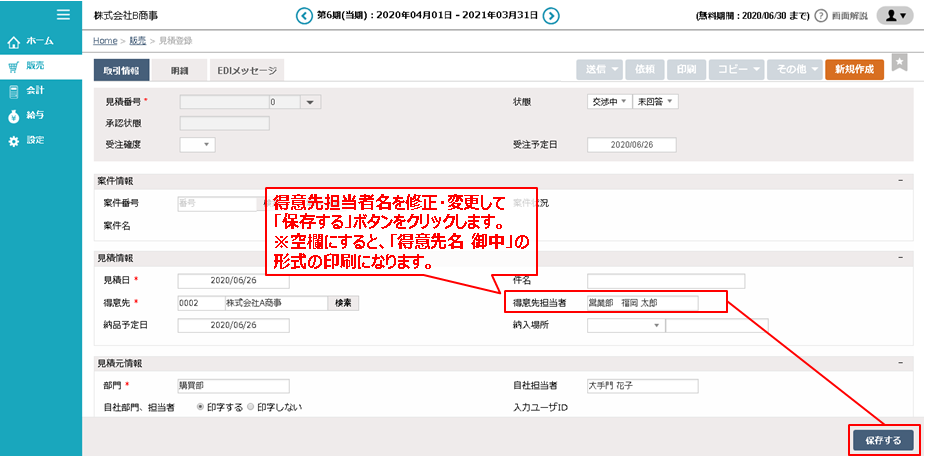The height and width of the screenshot is (462, 925).
Task: Switch to the EDIメッセージ tab
Action: tap(245, 69)
